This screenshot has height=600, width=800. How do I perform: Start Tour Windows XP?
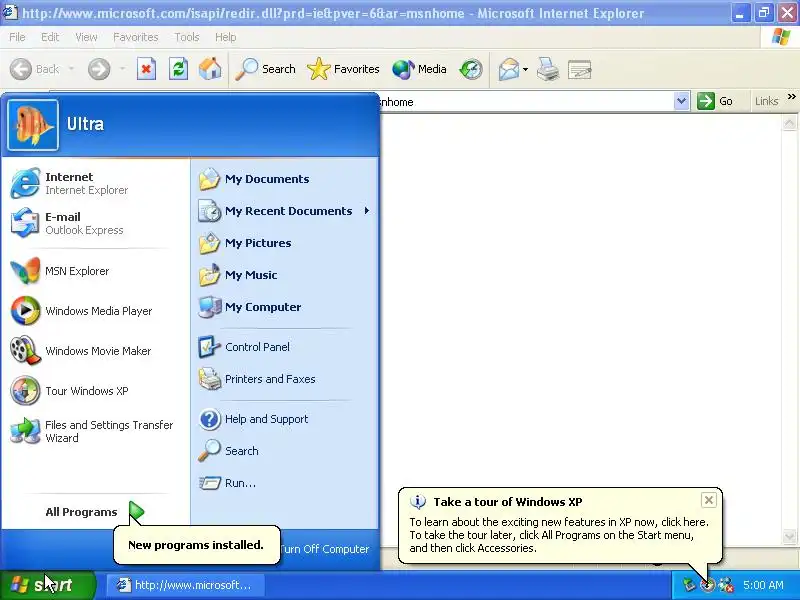coord(95,391)
